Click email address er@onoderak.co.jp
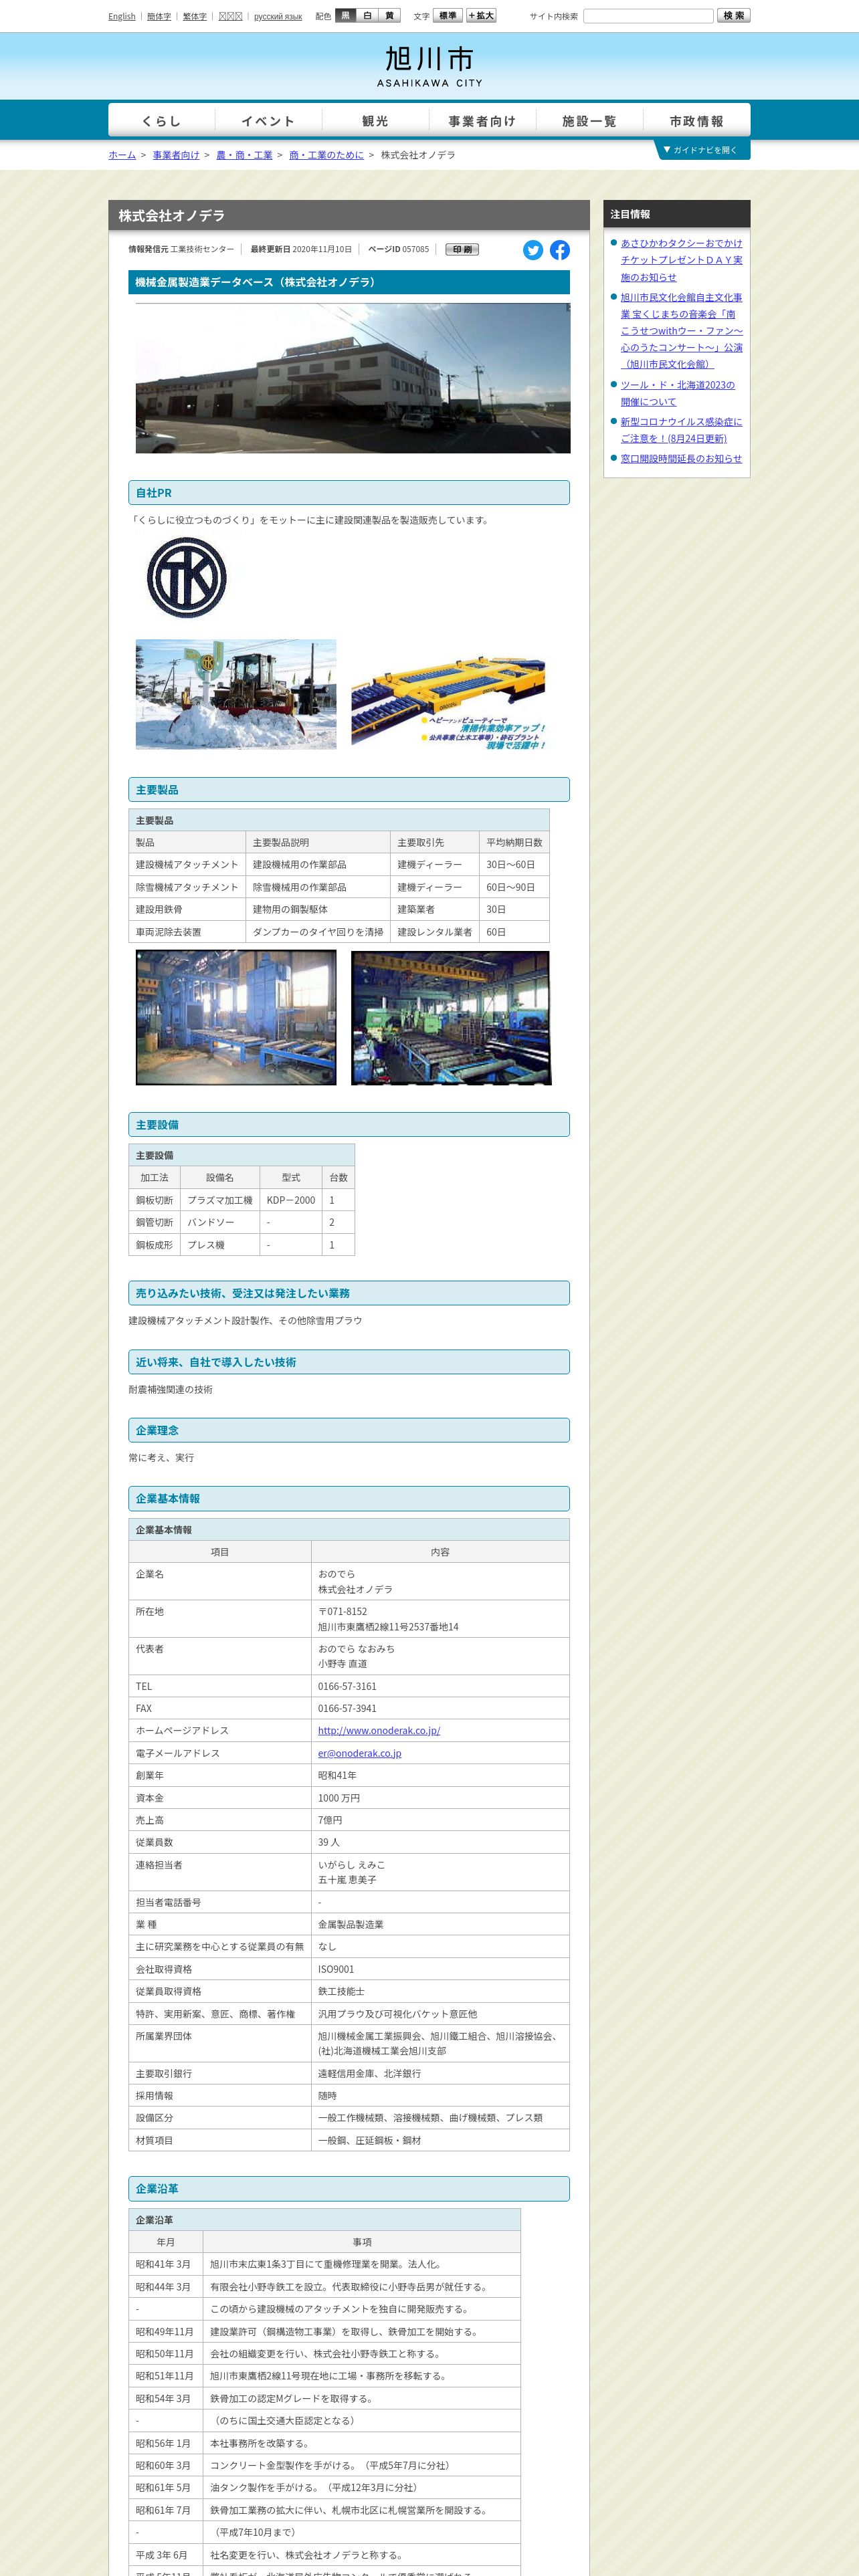The height and width of the screenshot is (2576, 859). click(x=360, y=1753)
